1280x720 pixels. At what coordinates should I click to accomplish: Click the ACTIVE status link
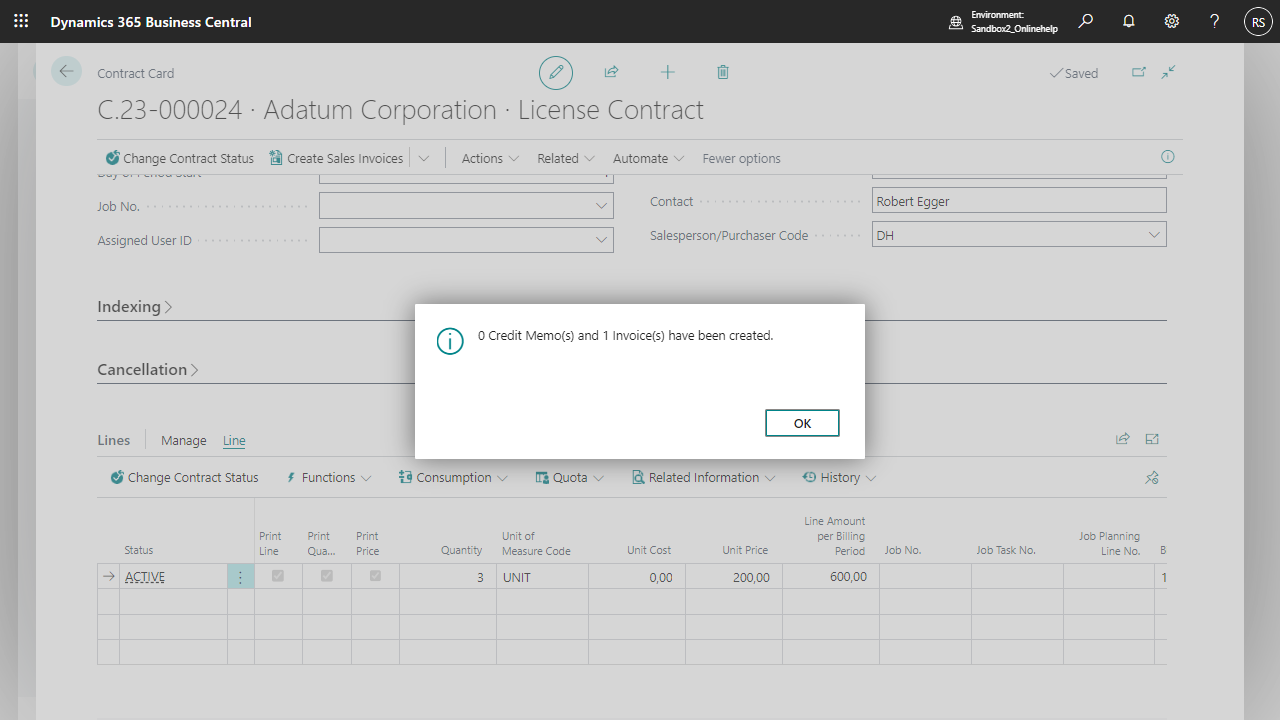click(x=145, y=577)
